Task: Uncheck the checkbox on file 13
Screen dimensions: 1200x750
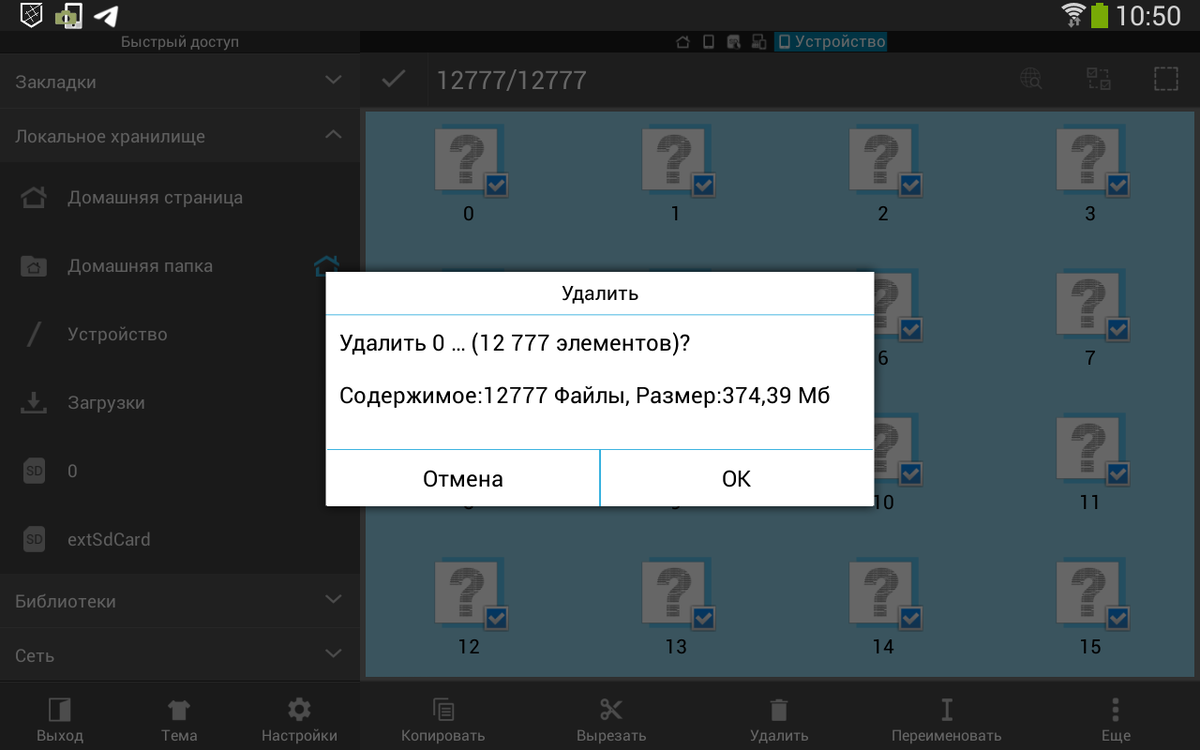Action: 703,618
